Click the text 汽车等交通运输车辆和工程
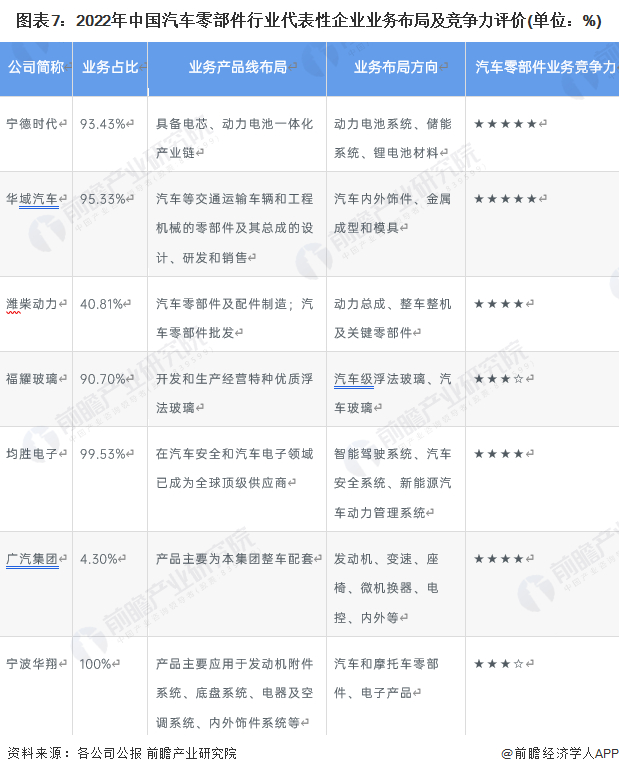The height and width of the screenshot is (774, 619). (x=234, y=199)
